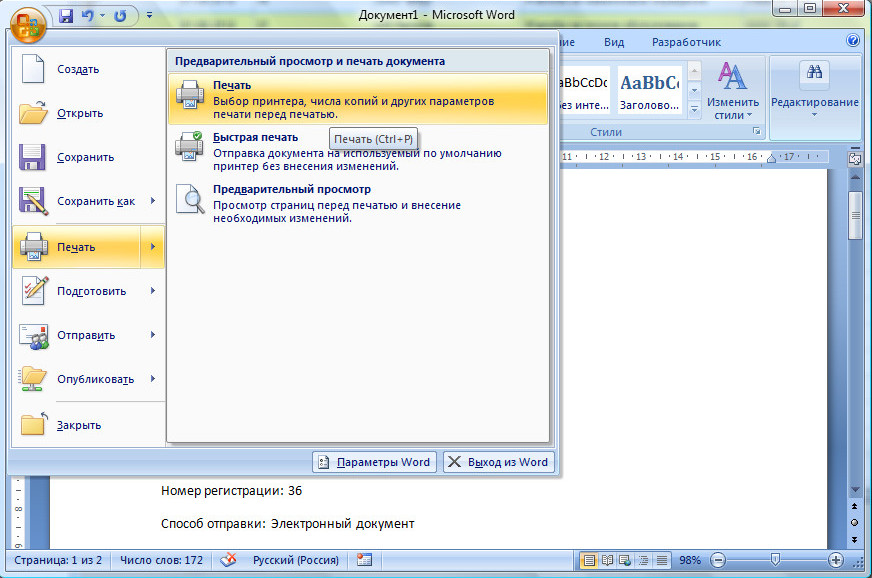The width and height of the screenshot is (872, 578).
Task: Click the blue Help question mark icon
Action: pos(853,40)
